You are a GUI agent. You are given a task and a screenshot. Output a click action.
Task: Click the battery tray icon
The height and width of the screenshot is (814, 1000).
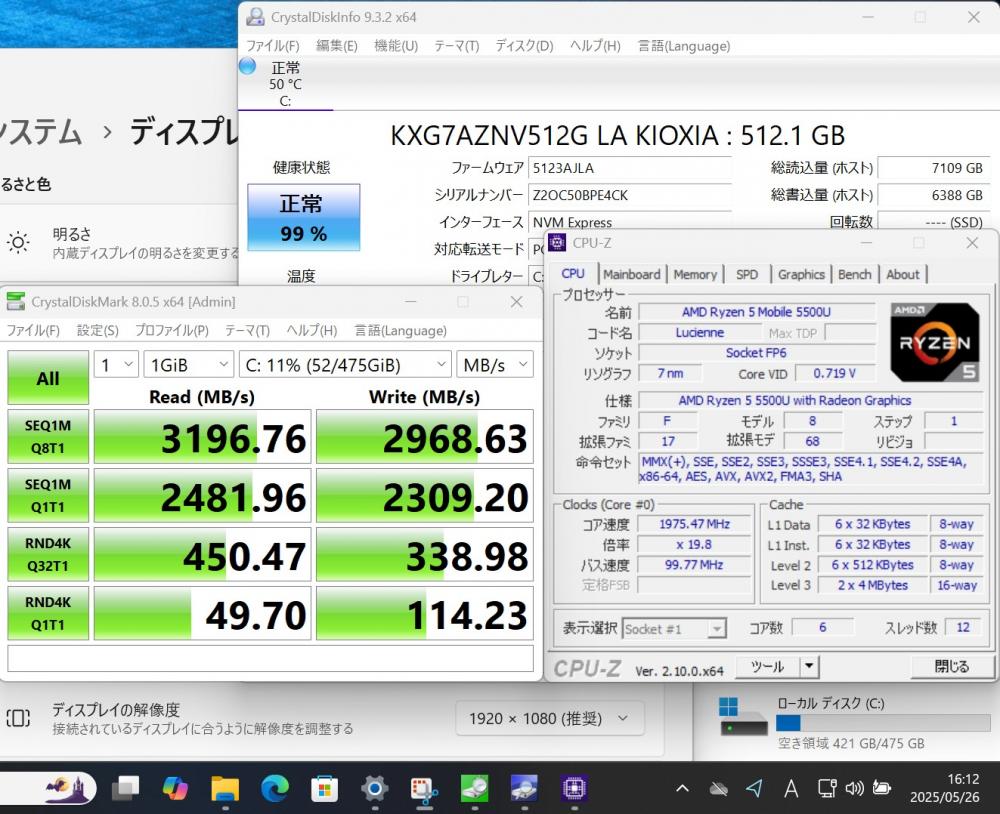(881, 789)
